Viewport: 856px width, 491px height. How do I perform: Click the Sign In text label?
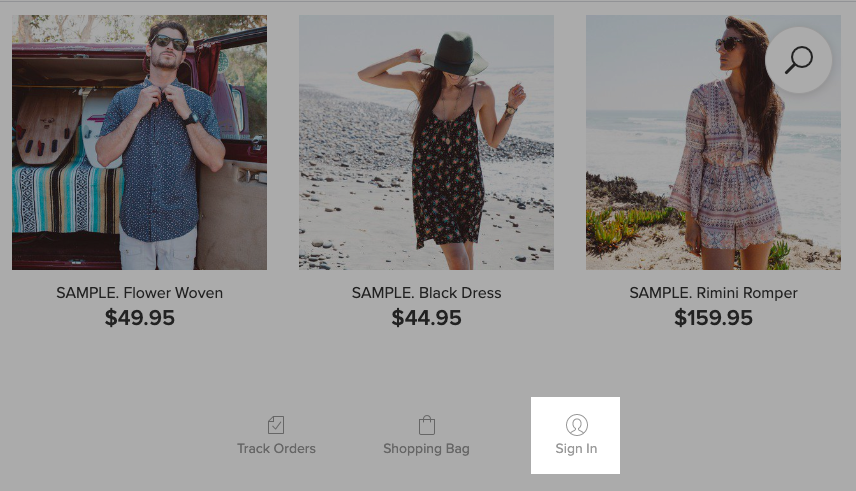pyautogui.click(x=576, y=448)
